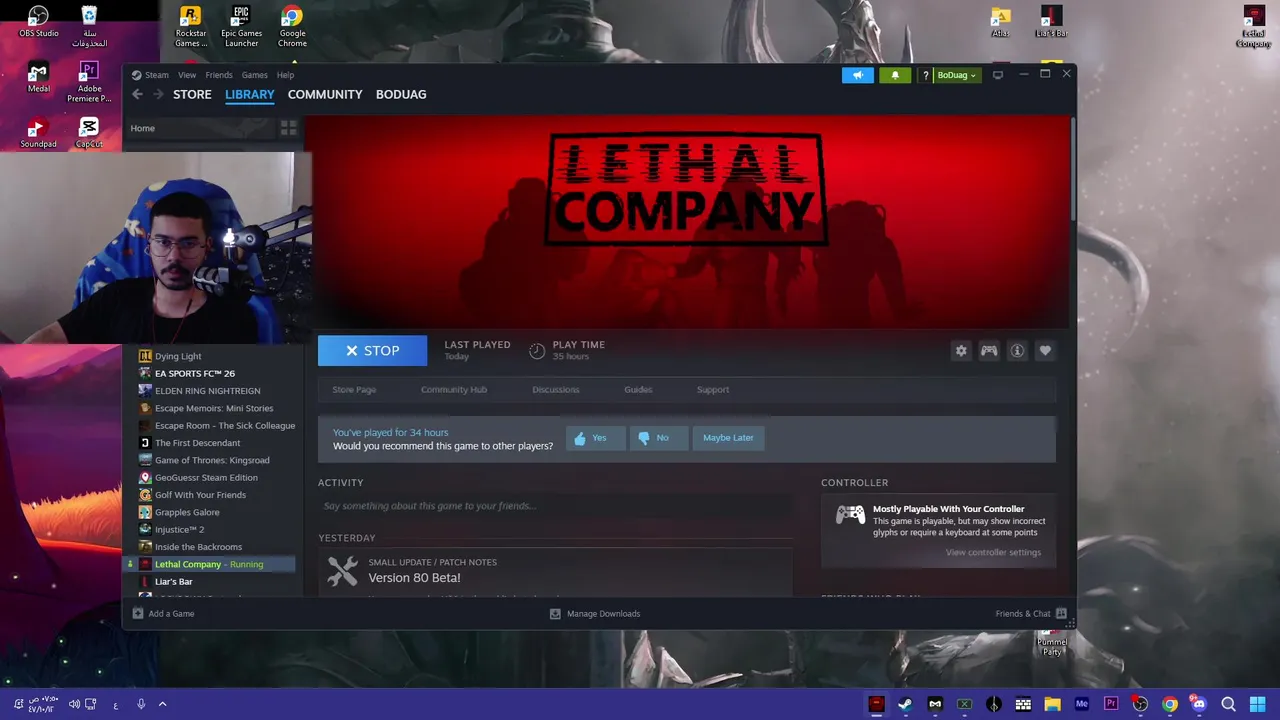Click the taskbar volume speaker icon
The height and width of the screenshot is (720, 1280).
(x=74, y=704)
